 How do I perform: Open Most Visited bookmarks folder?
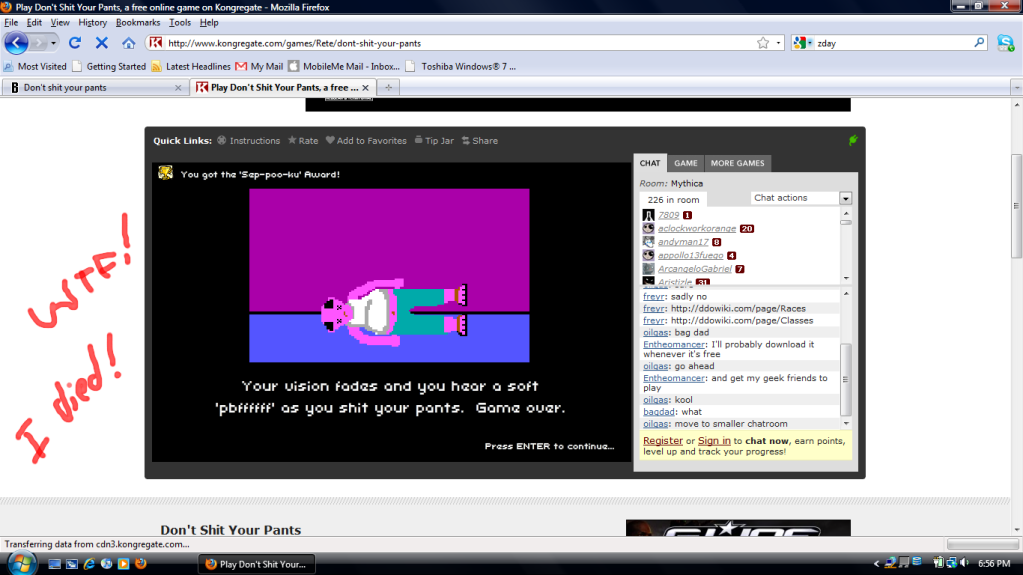click(x=35, y=67)
